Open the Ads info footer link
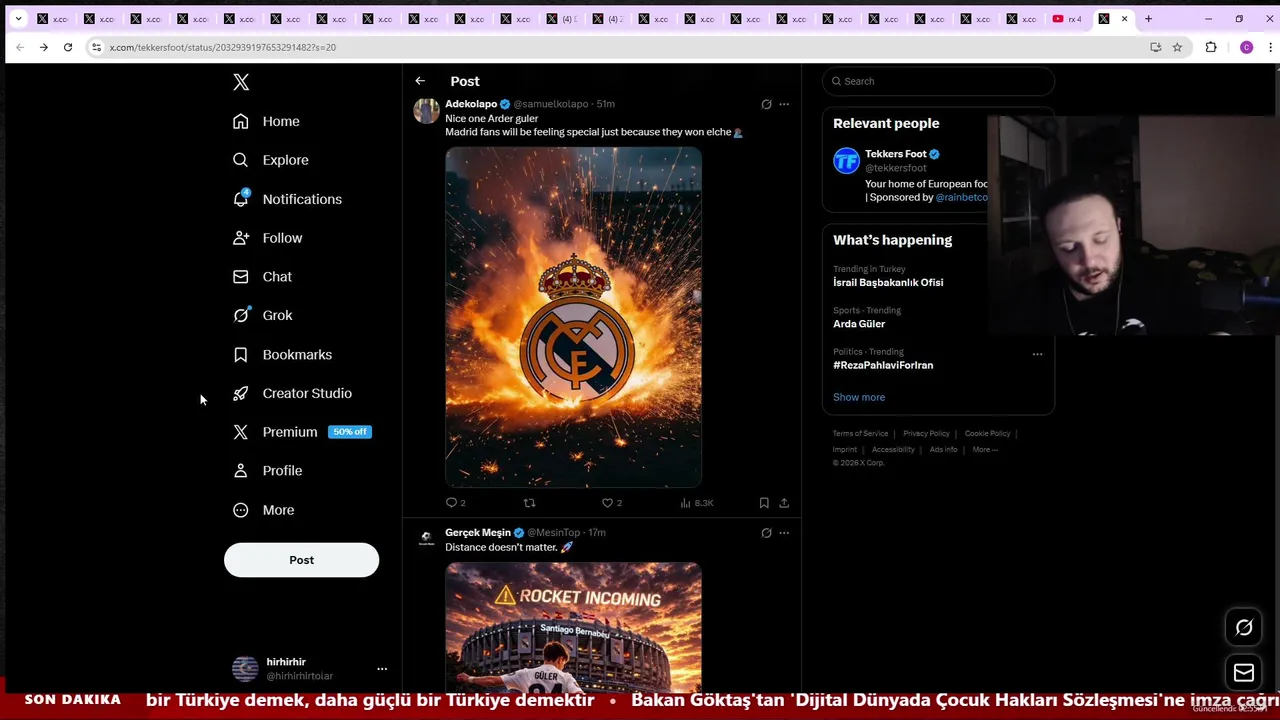This screenshot has height=720, width=1280. point(943,450)
